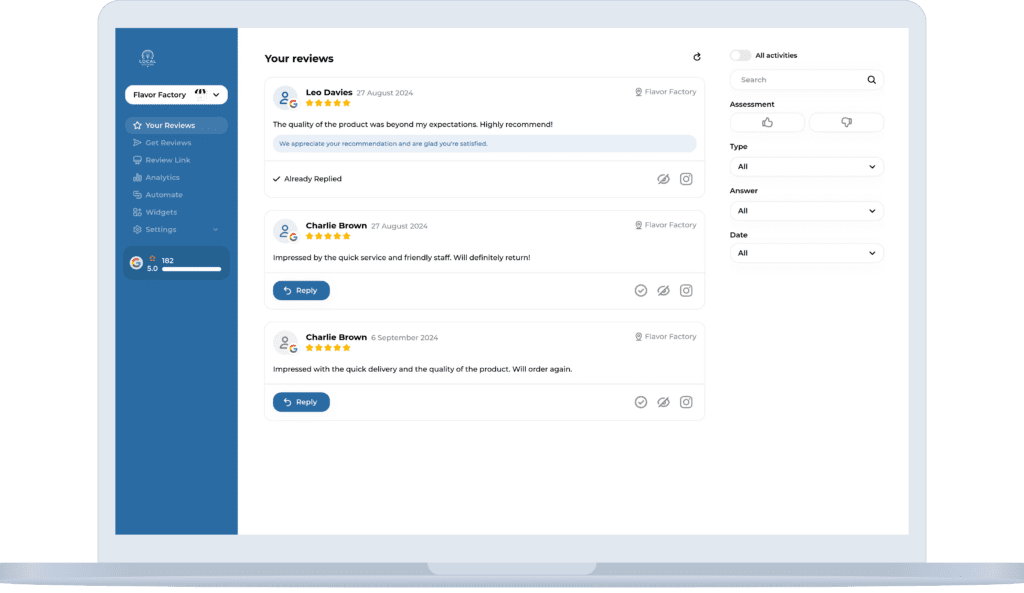Click the refresh icon above the reviews list
This screenshot has height=593, width=1024.
pyautogui.click(x=698, y=58)
